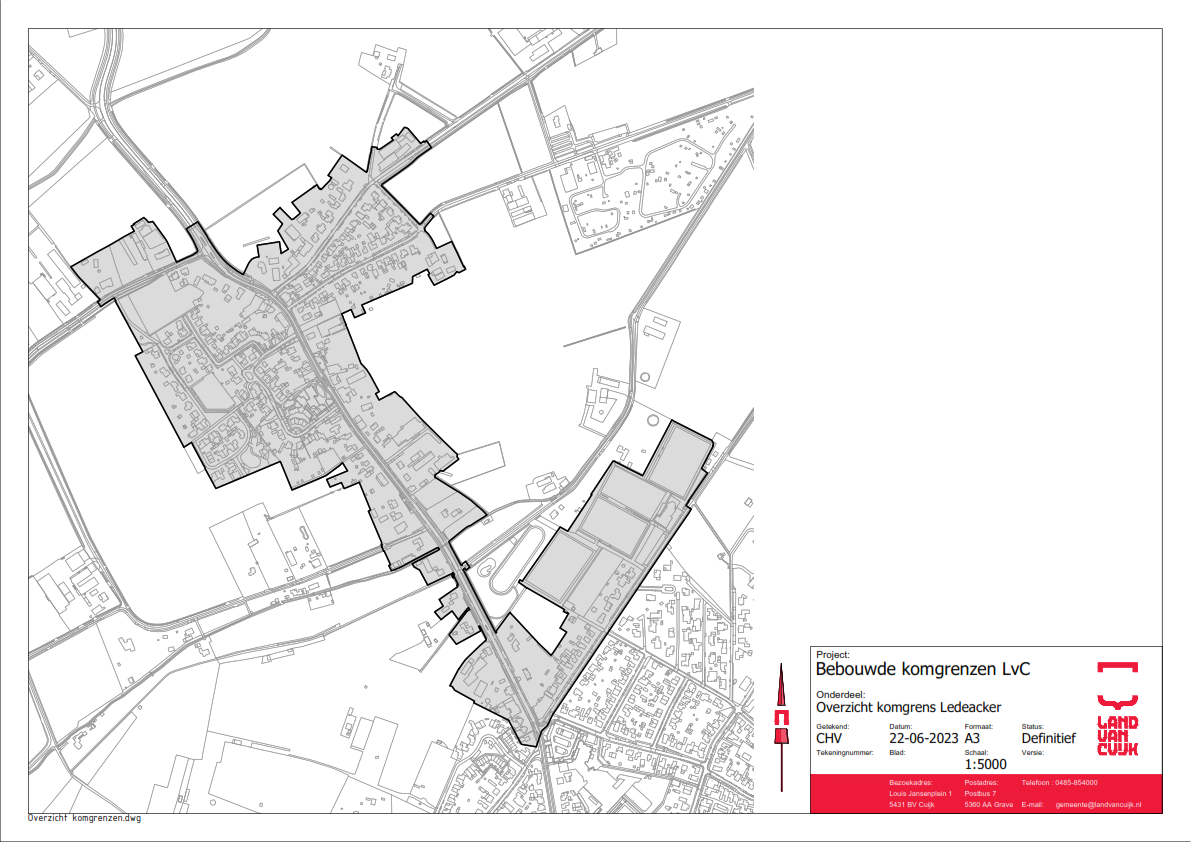Screen dimensions: 1191x842
Task: Click the date 22-06-2023
Action: coord(923,739)
